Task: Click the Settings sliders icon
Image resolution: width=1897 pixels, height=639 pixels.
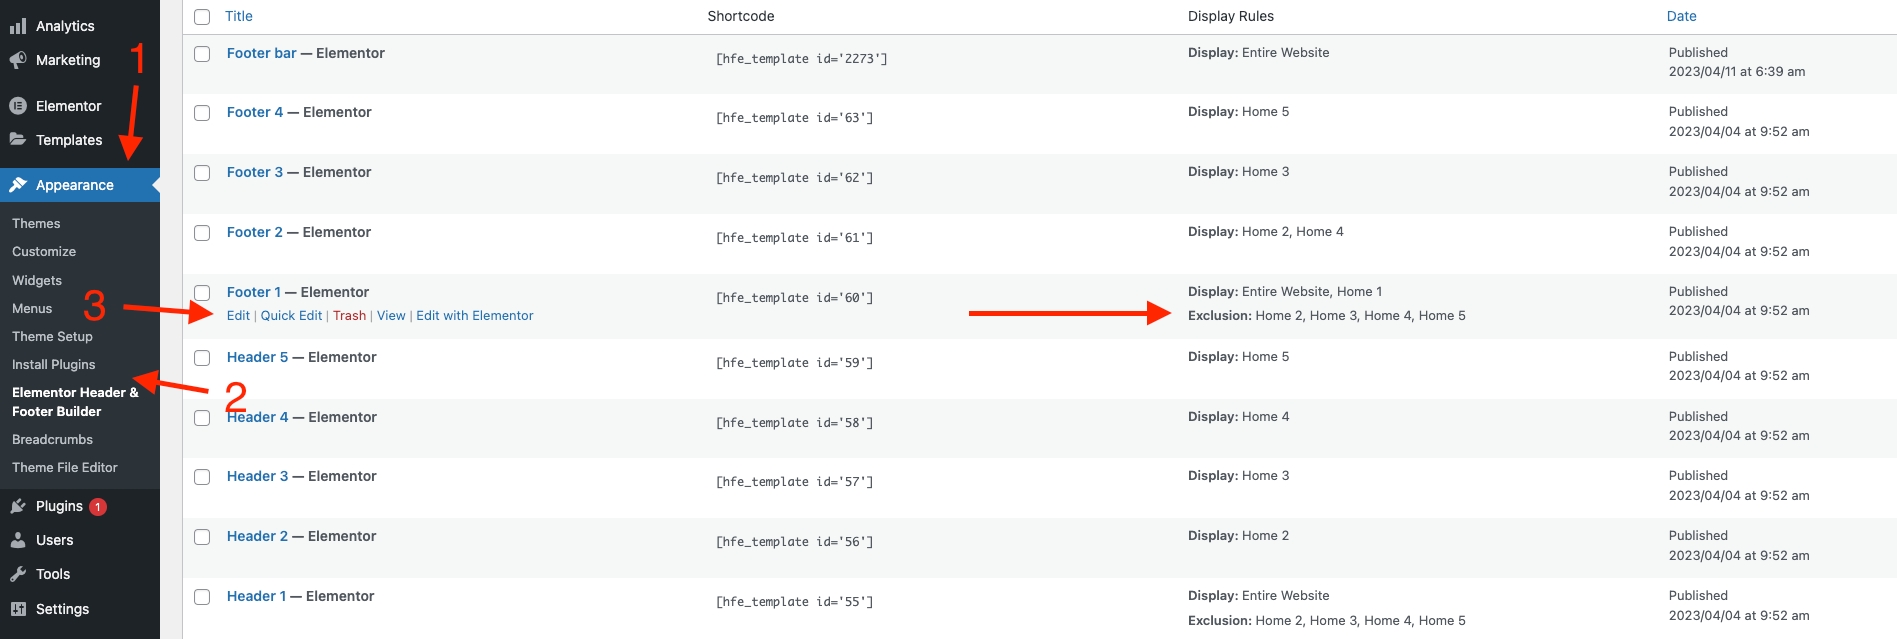Action: [18, 609]
